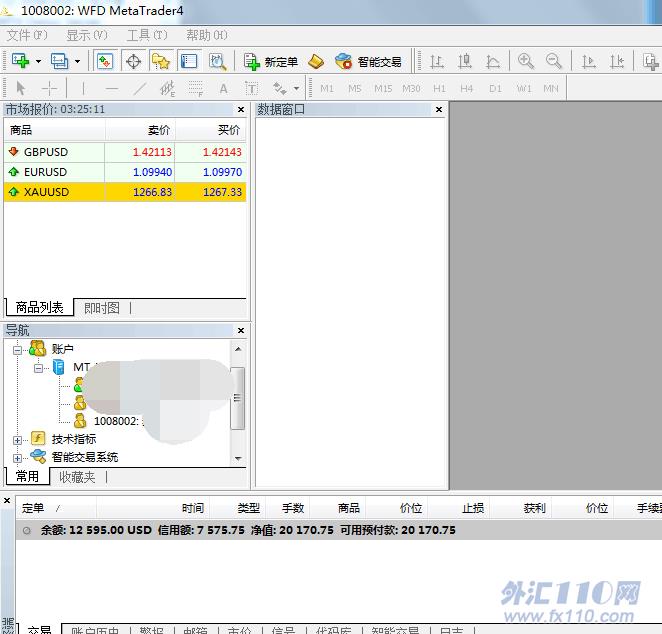This screenshot has height=634, width=662.
Task: Select the equidistant channel tool
Action: 168,89
